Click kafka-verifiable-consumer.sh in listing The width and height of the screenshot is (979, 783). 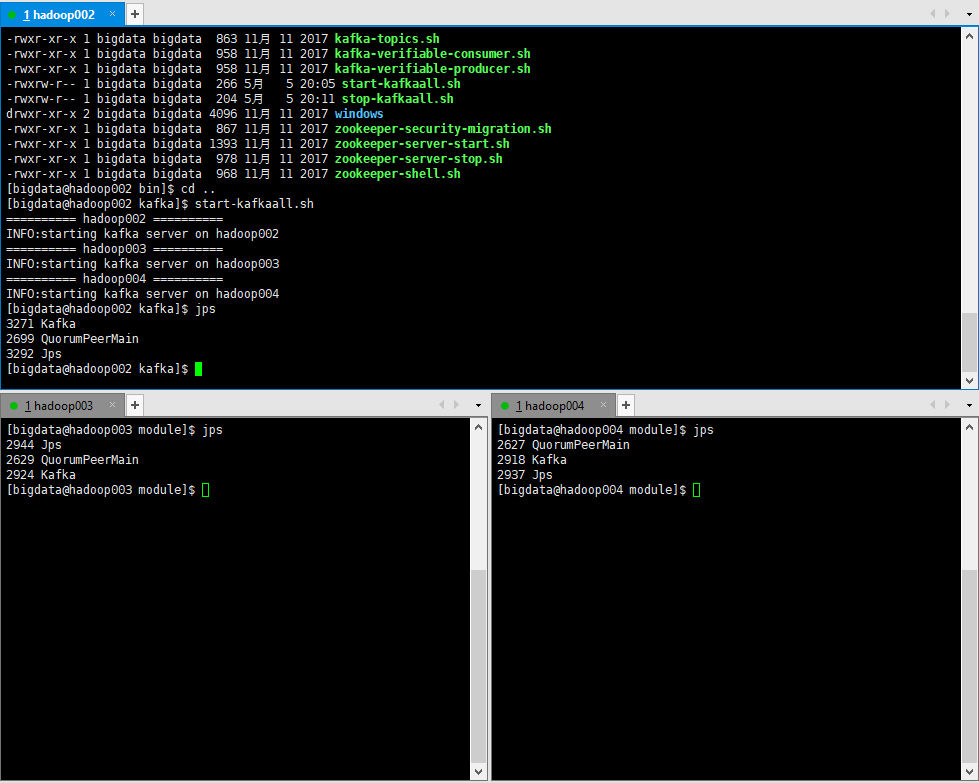point(433,54)
